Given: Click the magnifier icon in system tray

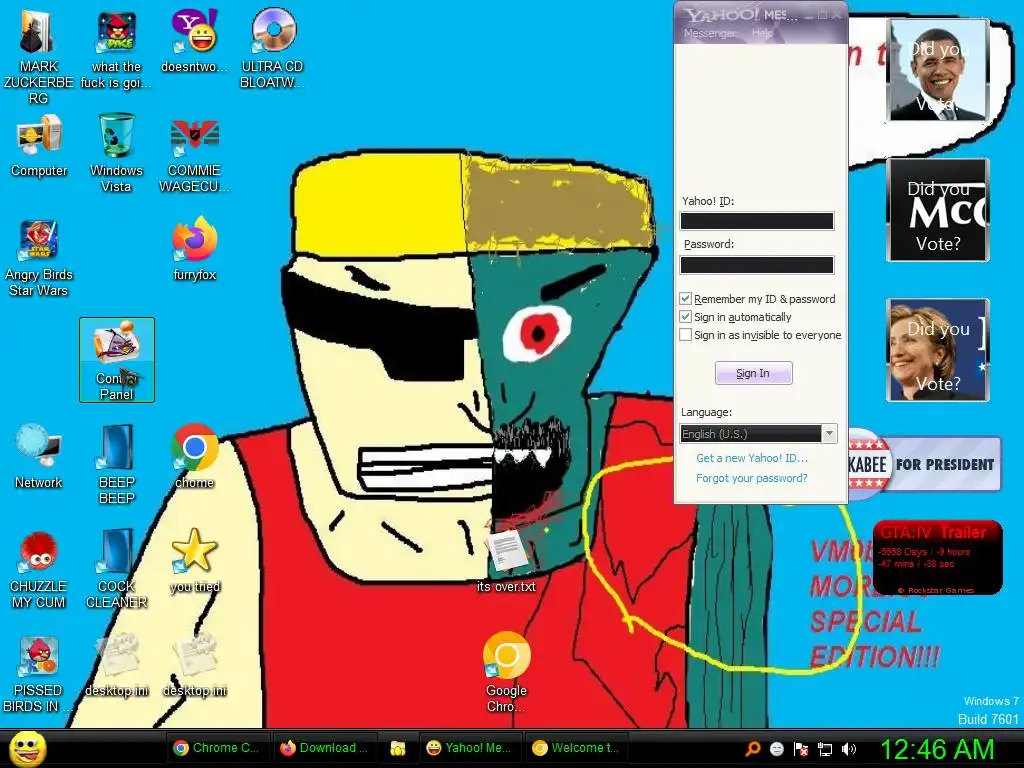Looking at the screenshot, I should [x=752, y=748].
